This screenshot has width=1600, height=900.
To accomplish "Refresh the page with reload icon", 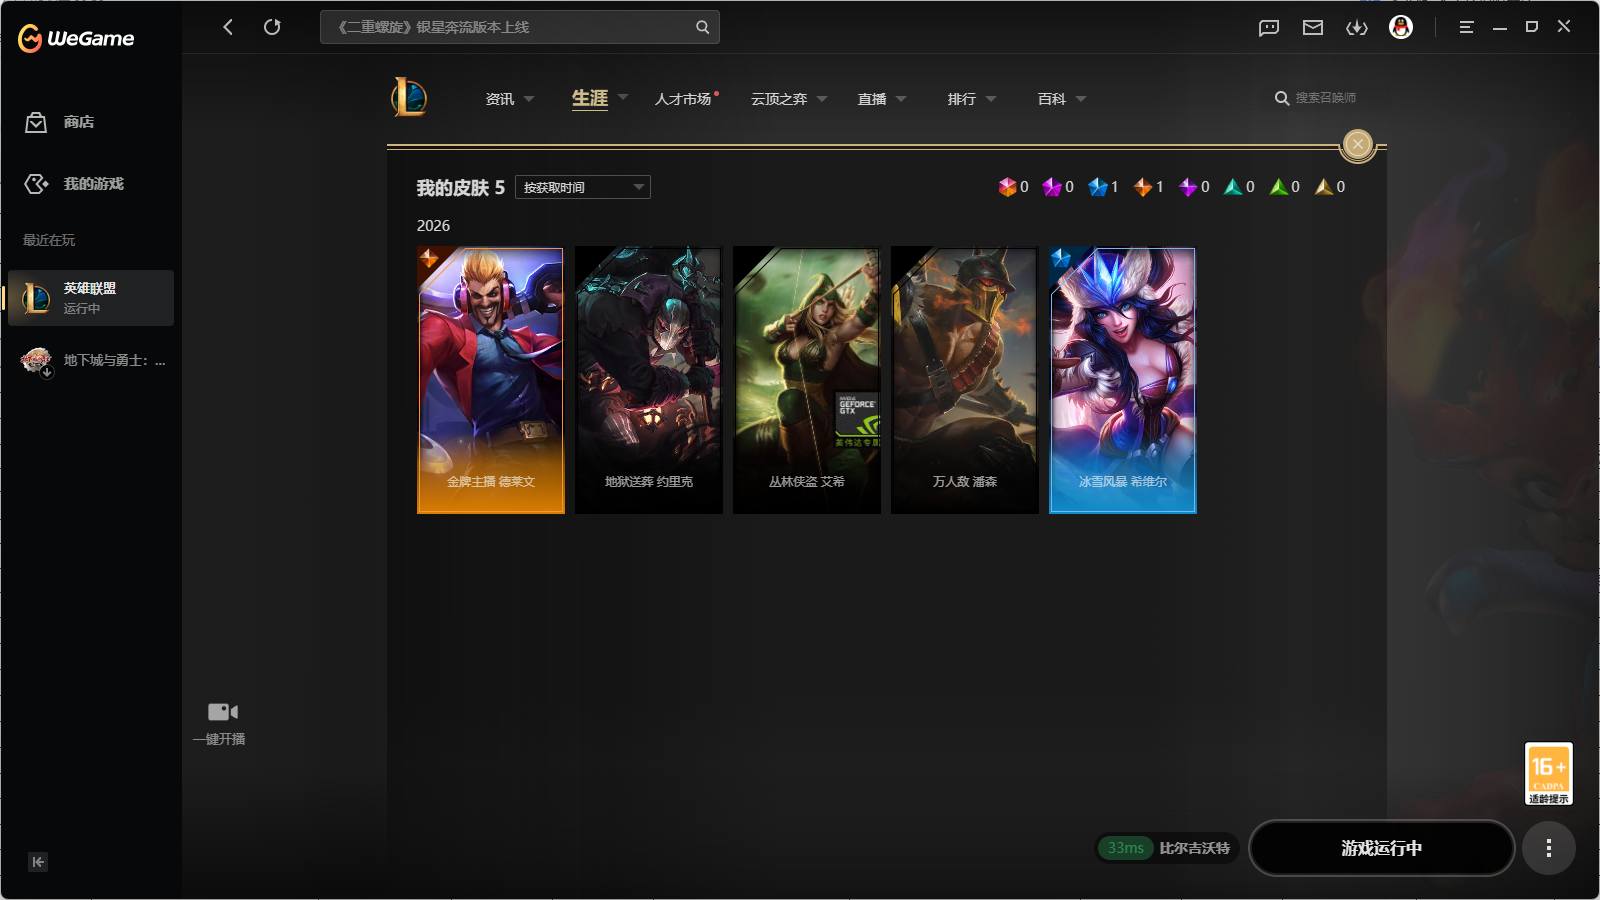I will pyautogui.click(x=272, y=27).
